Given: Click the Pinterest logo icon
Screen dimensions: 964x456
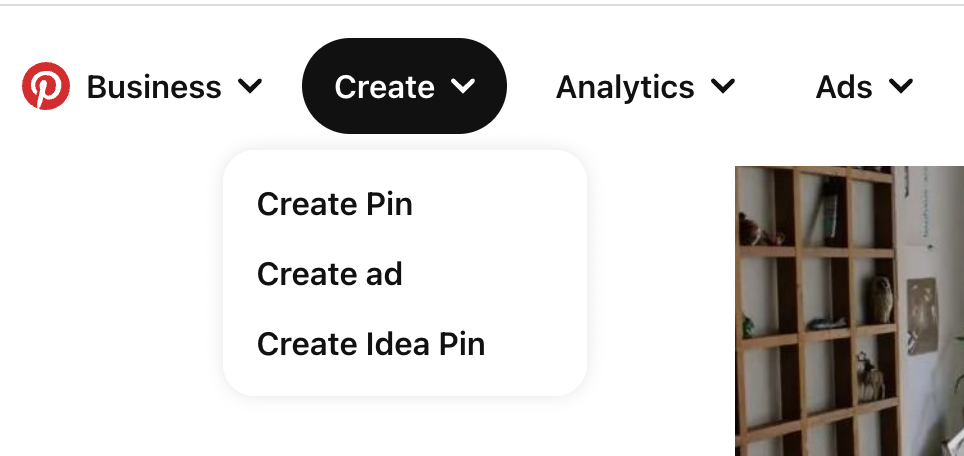Looking at the screenshot, I should (46, 87).
